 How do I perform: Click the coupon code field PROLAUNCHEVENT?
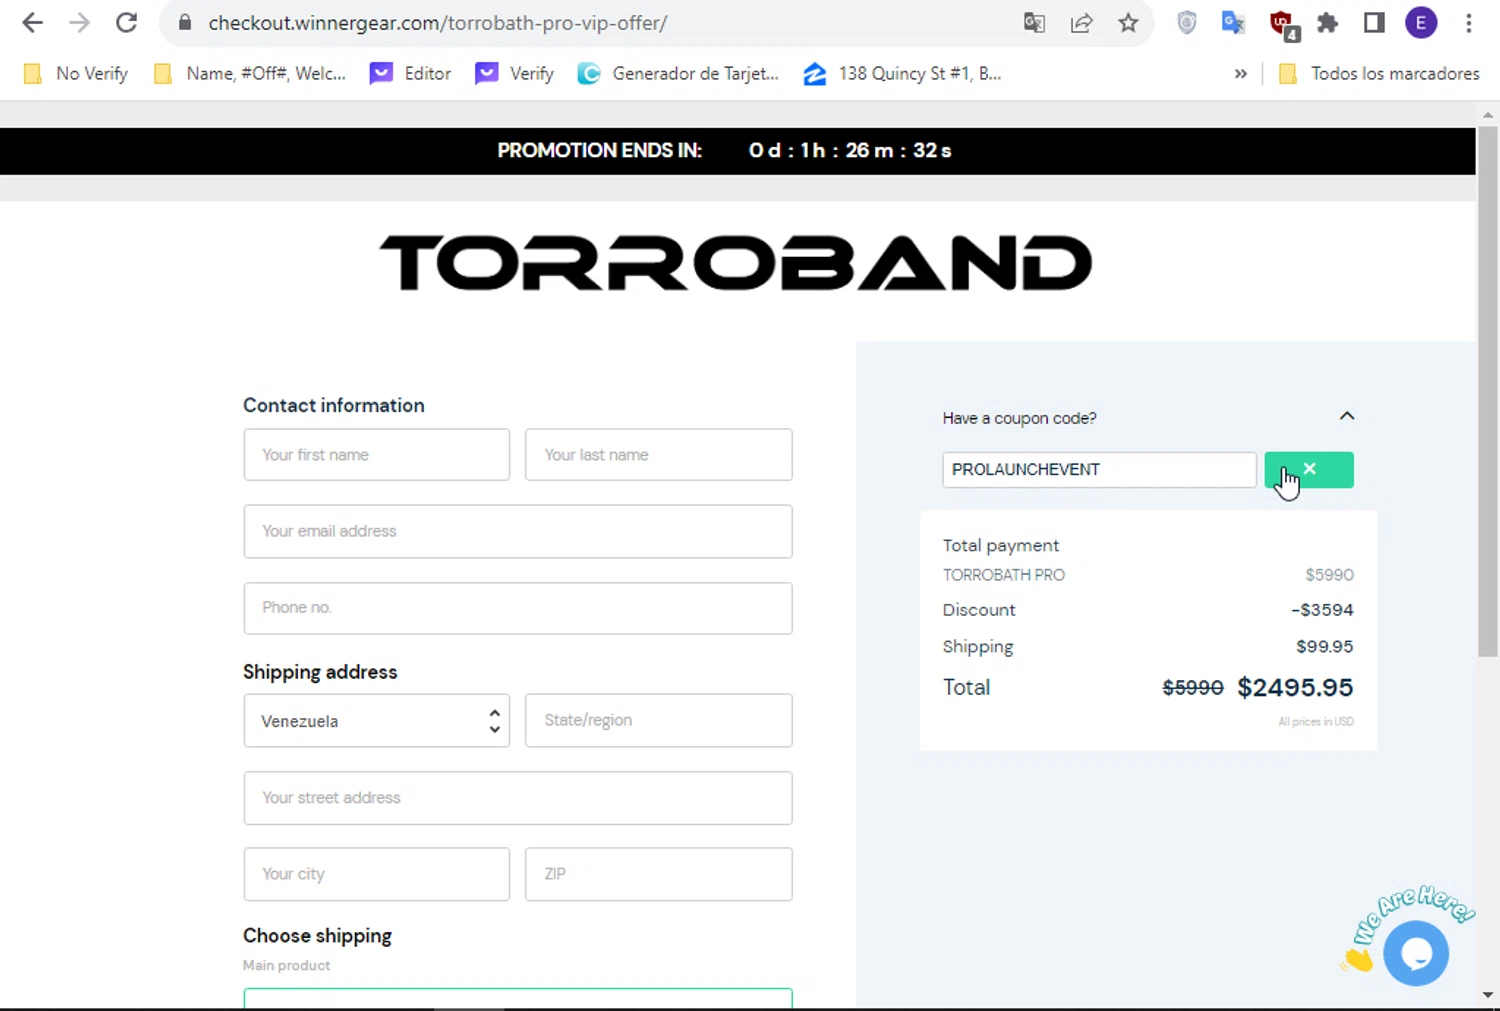pyautogui.click(x=1099, y=469)
